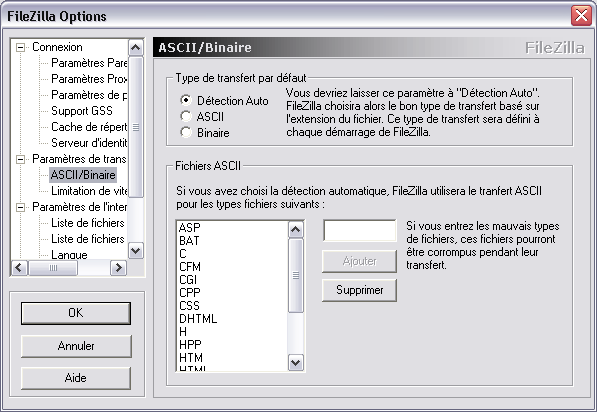Select CPP in the ASCII file list
This screenshot has height=412, width=597.
click(x=190, y=292)
